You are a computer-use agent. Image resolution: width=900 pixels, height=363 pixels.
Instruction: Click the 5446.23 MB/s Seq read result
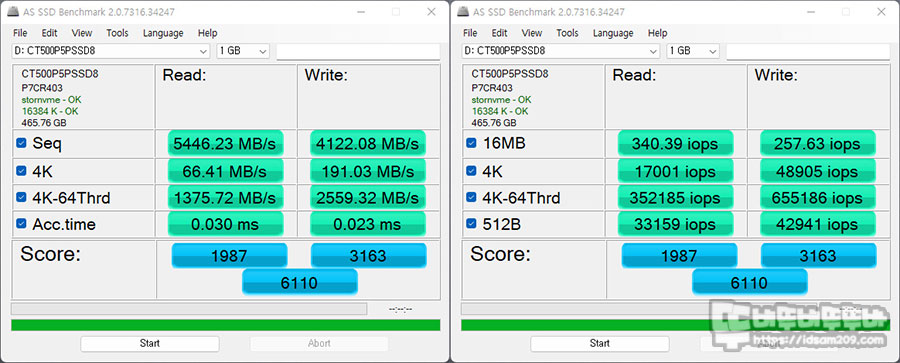click(x=226, y=144)
